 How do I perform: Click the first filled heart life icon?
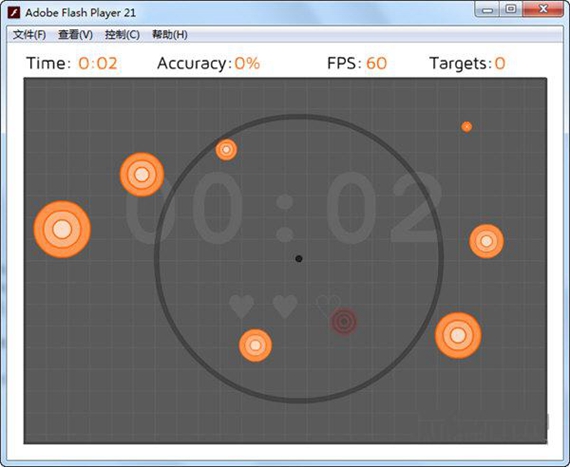242,306
